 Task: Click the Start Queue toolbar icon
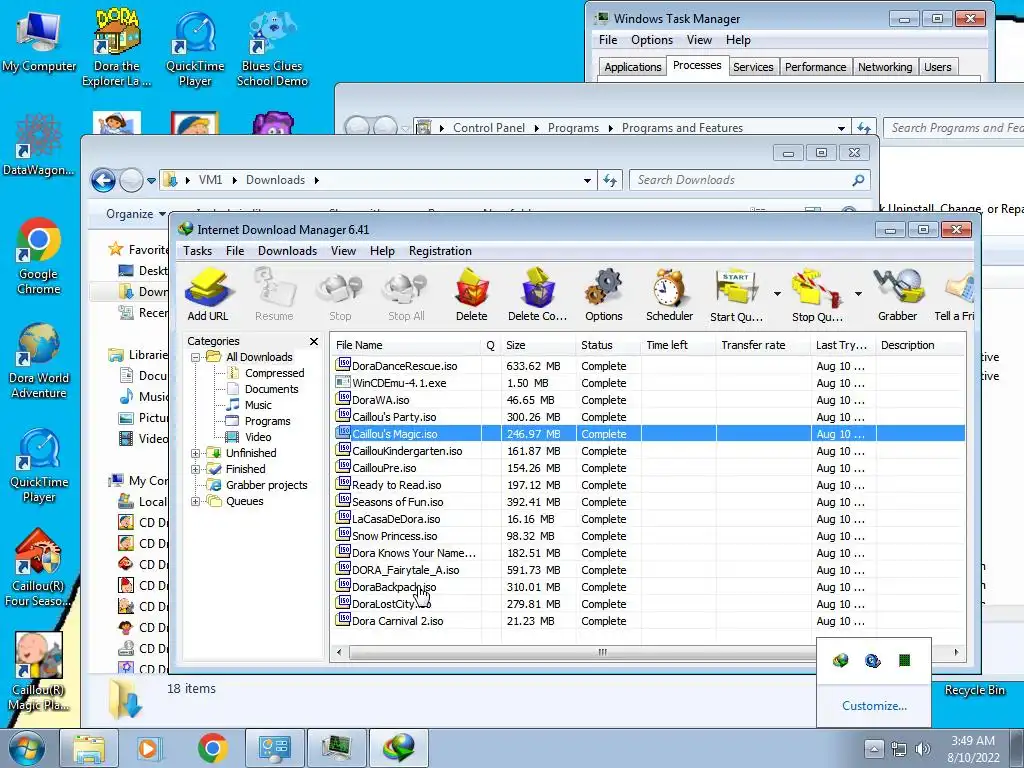(x=736, y=295)
